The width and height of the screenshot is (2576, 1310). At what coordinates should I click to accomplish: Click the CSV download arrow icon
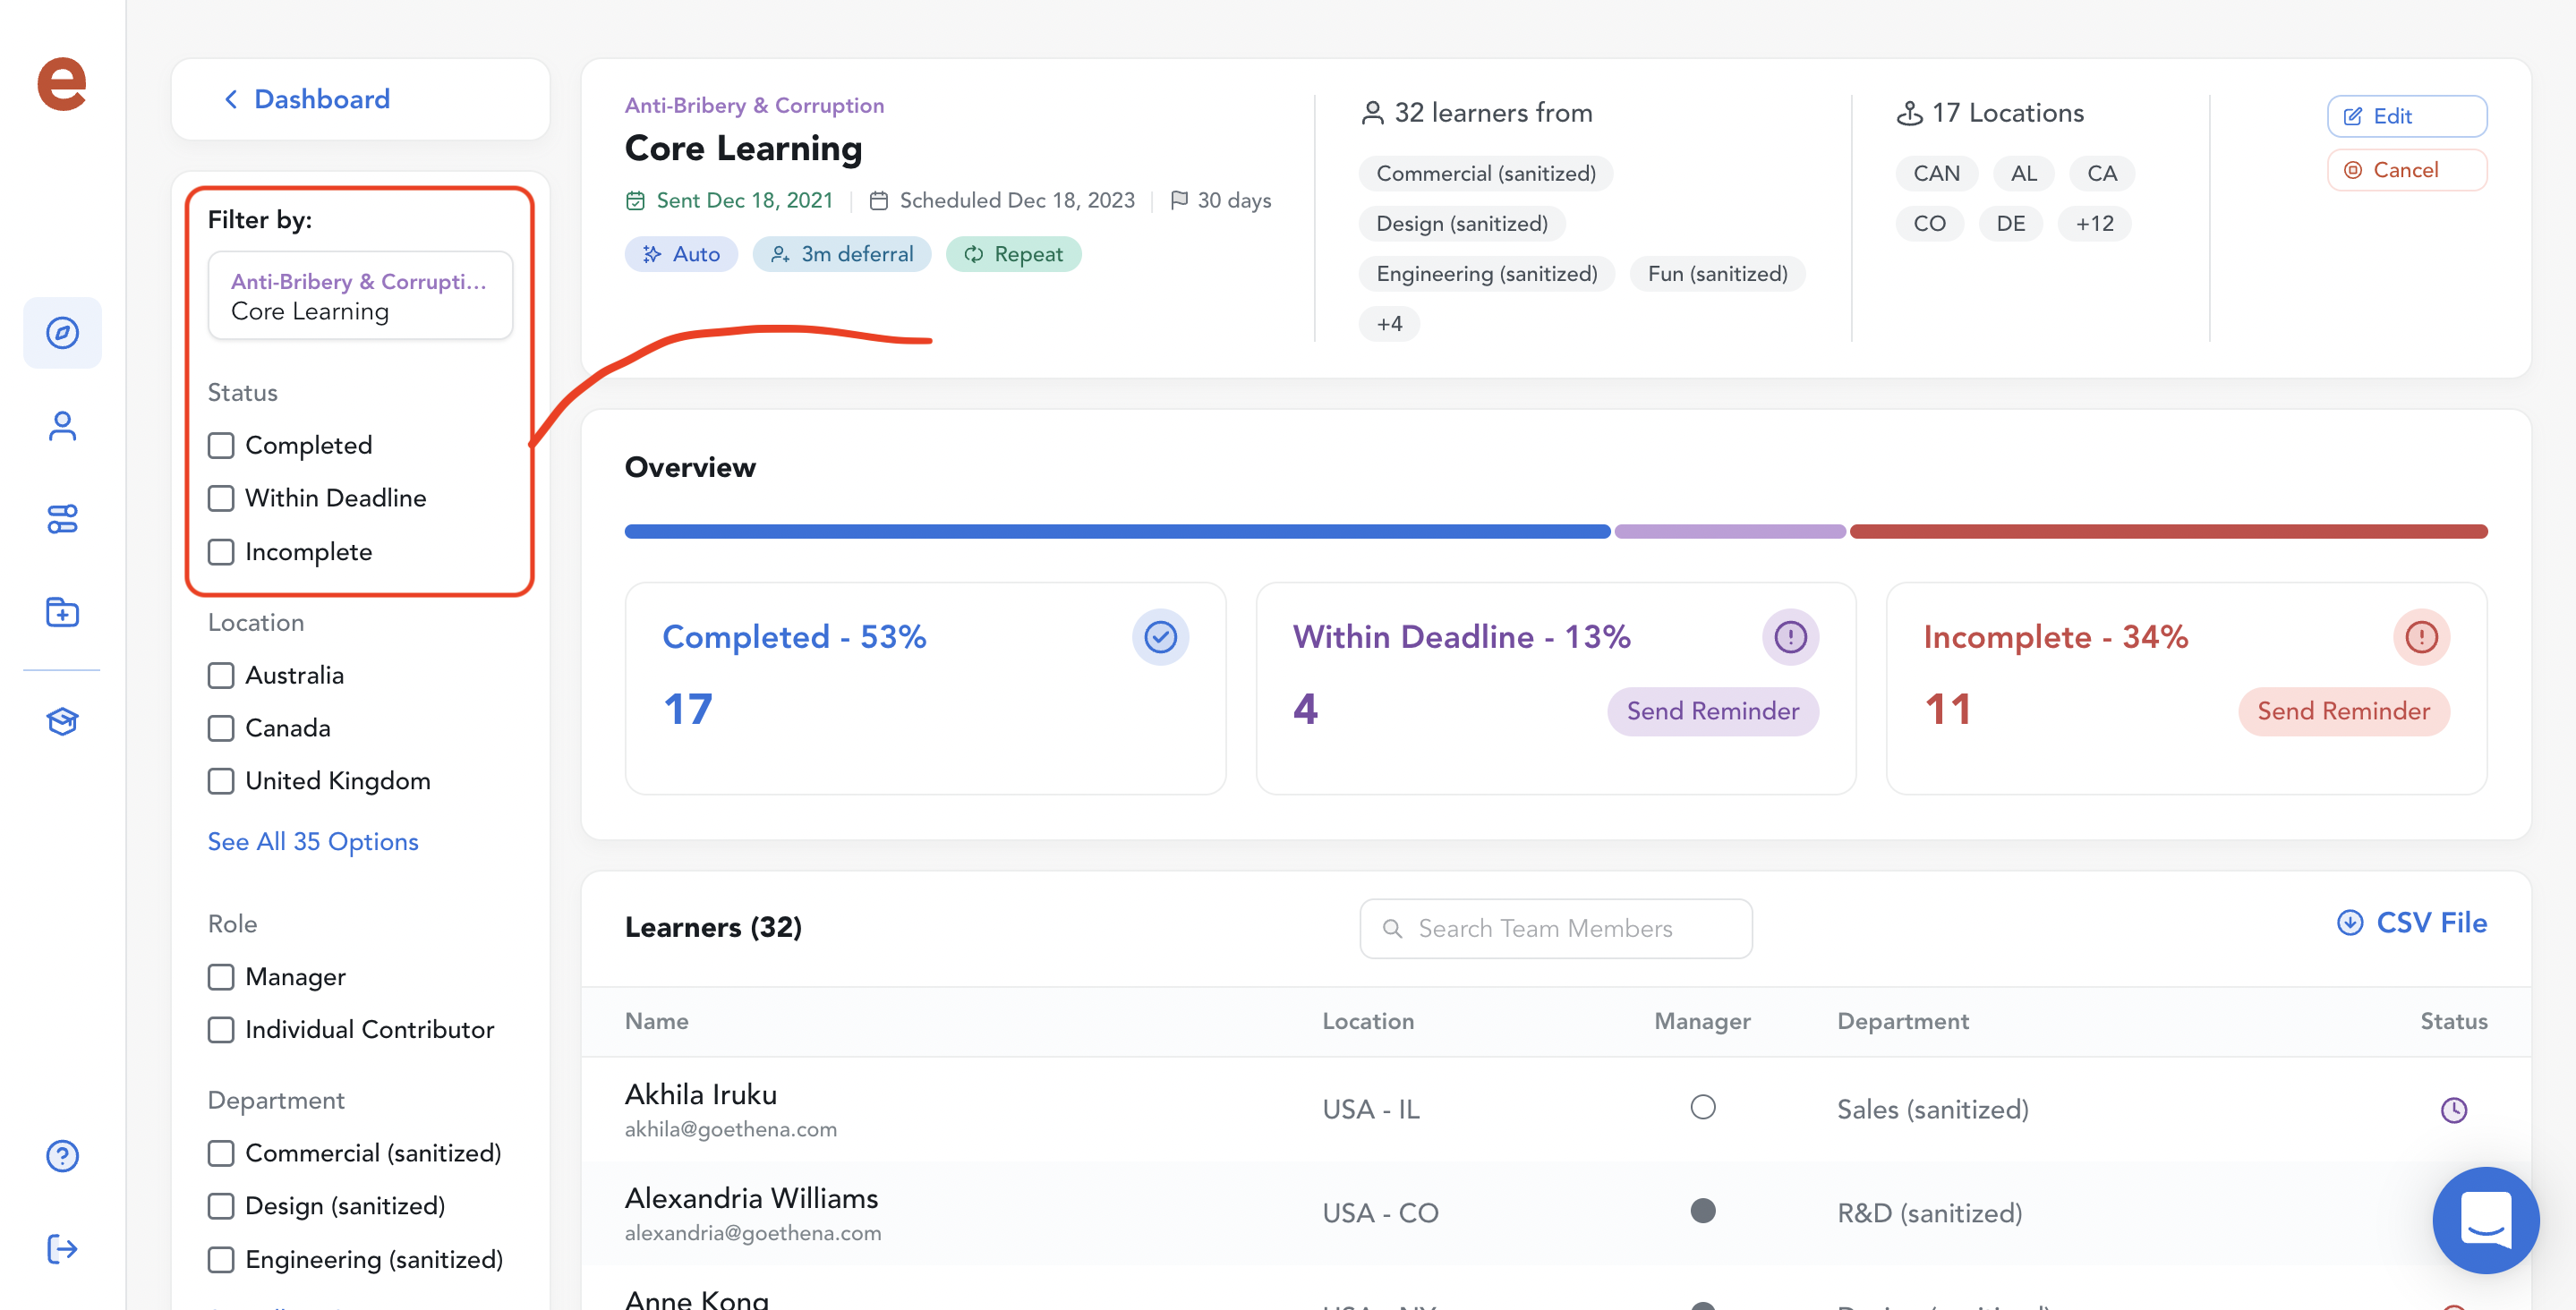tap(2349, 922)
